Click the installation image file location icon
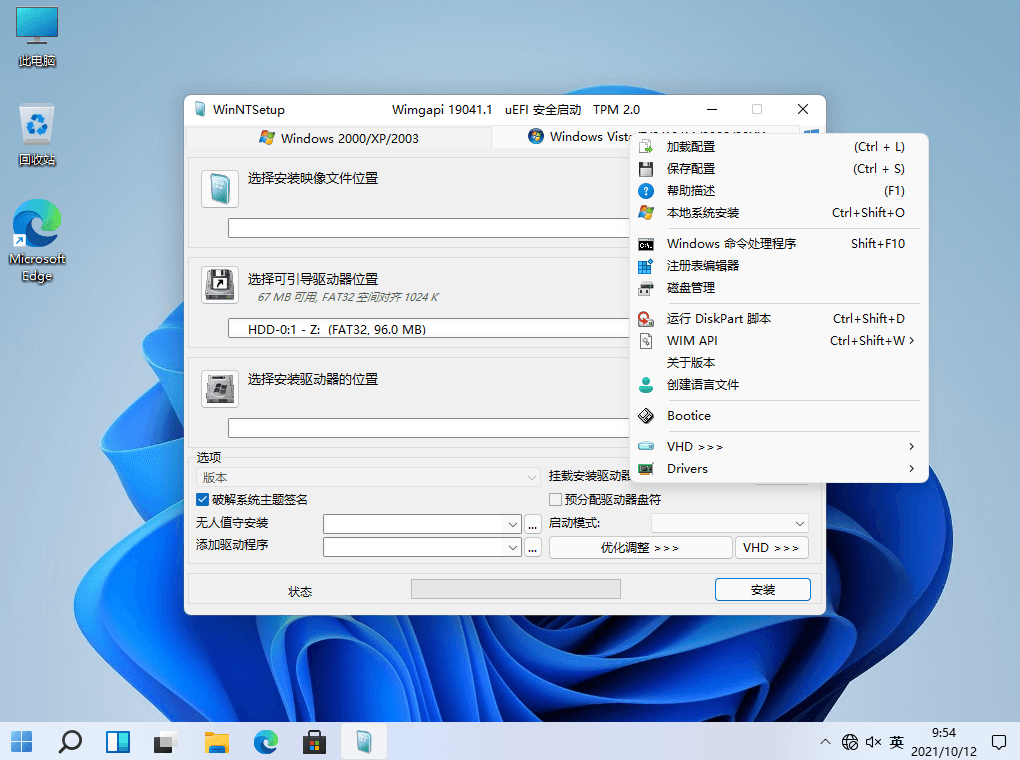The height and width of the screenshot is (760, 1020). [x=220, y=189]
